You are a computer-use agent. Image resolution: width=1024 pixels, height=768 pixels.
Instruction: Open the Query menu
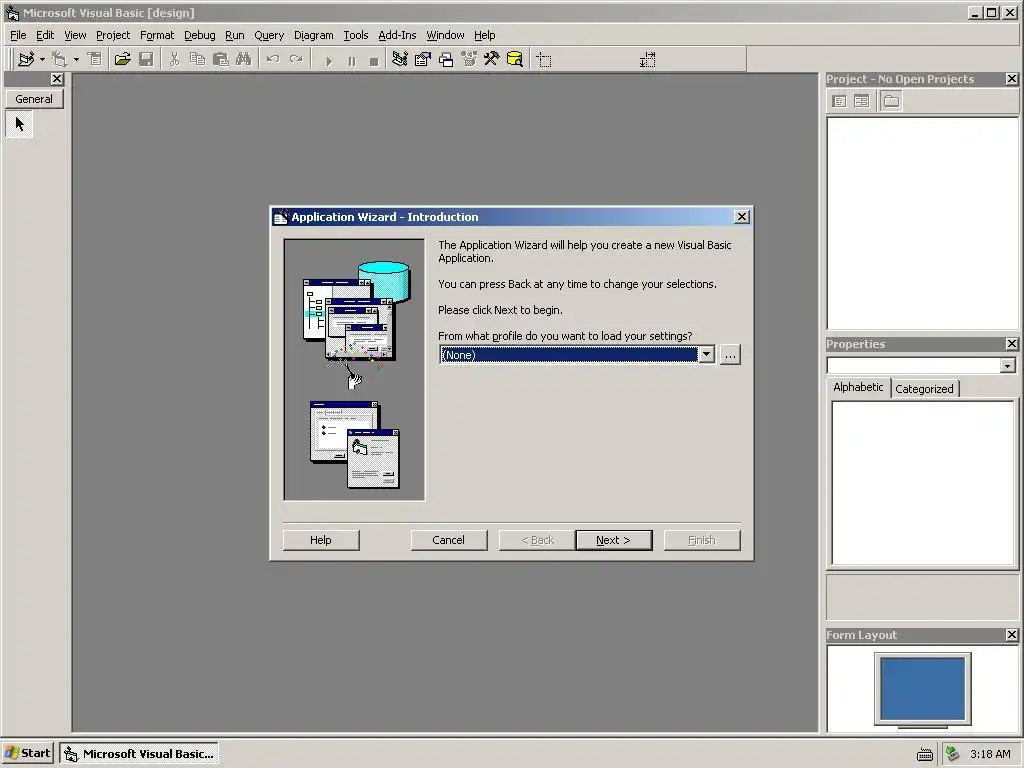click(269, 35)
